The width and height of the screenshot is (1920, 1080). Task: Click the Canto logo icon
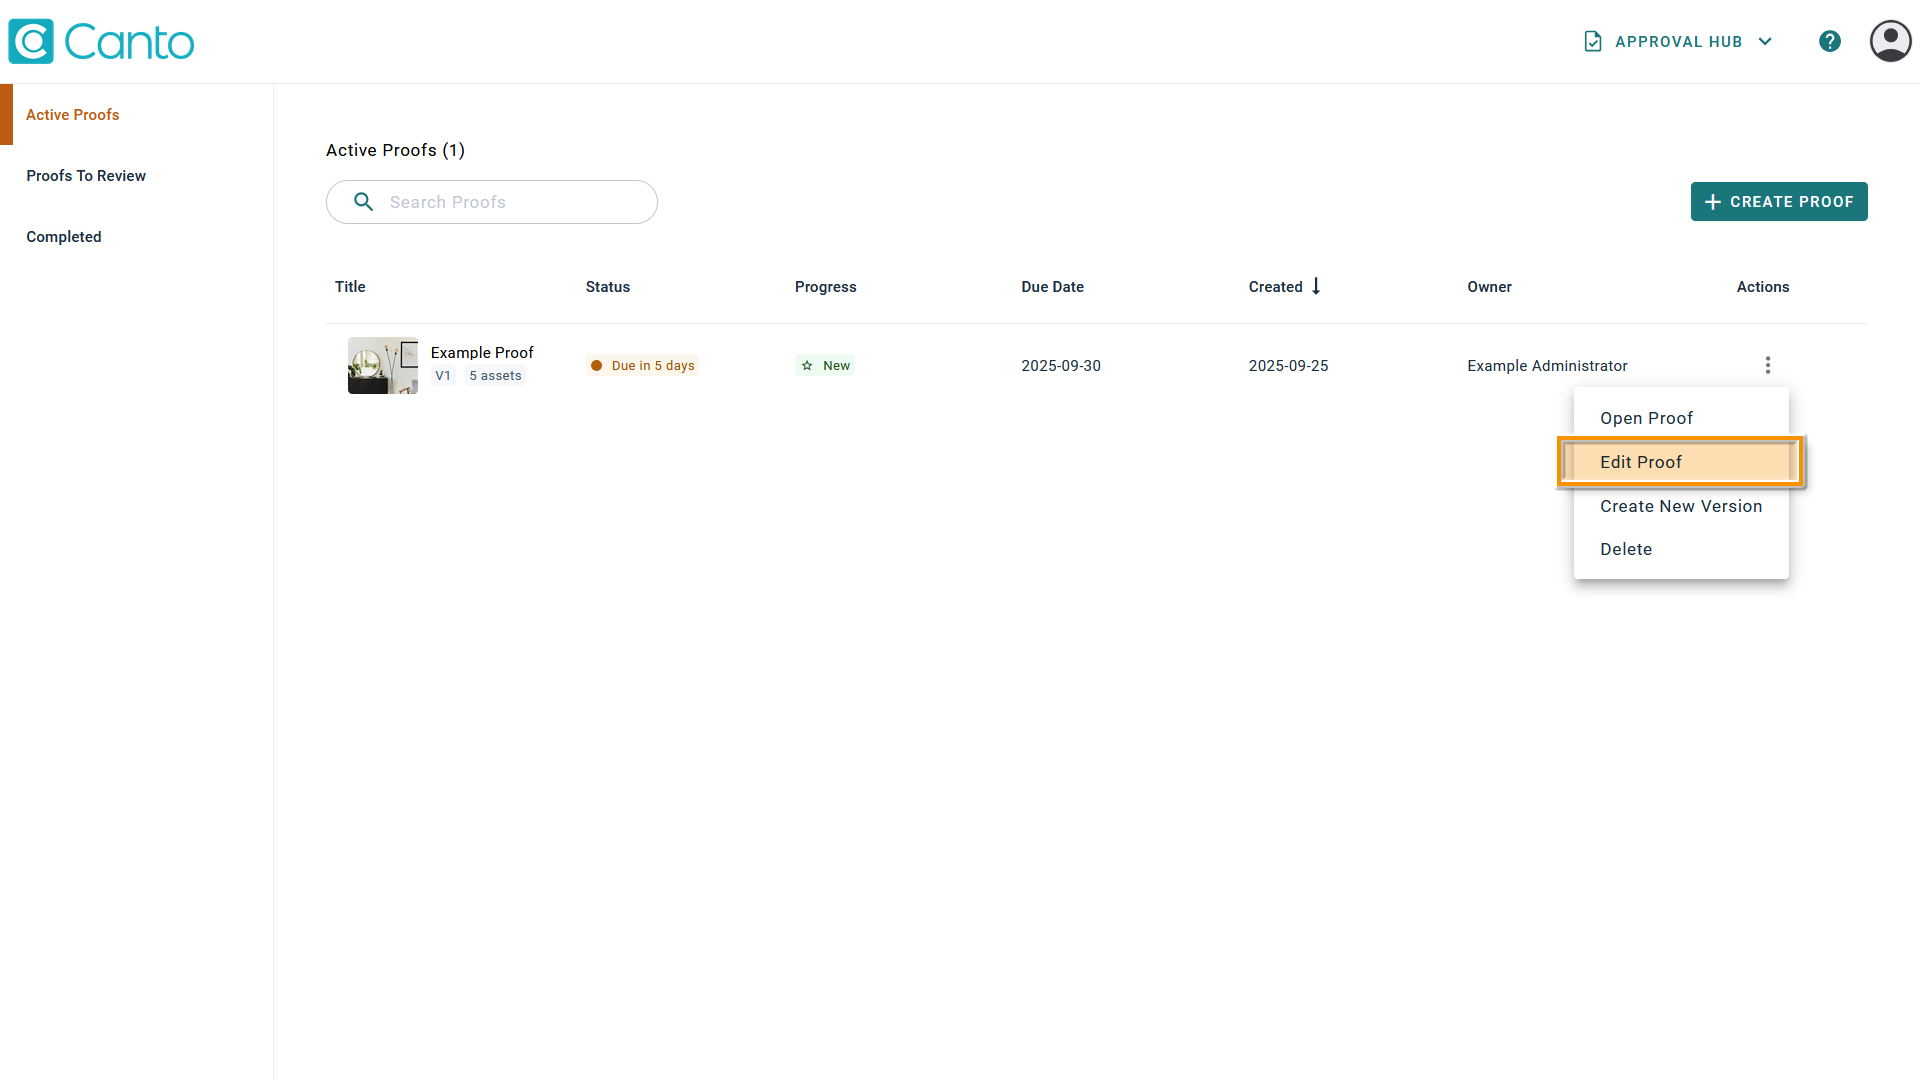pyautogui.click(x=31, y=40)
